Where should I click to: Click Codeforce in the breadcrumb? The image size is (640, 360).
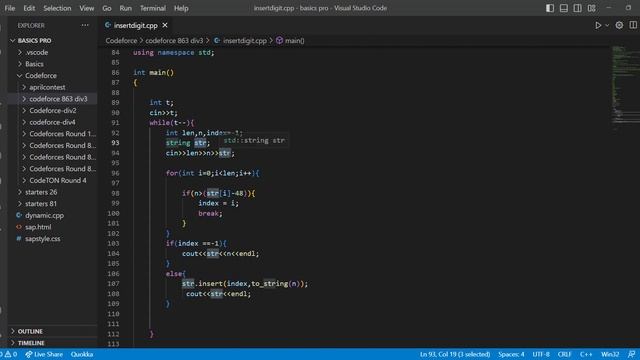[x=121, y=40]
